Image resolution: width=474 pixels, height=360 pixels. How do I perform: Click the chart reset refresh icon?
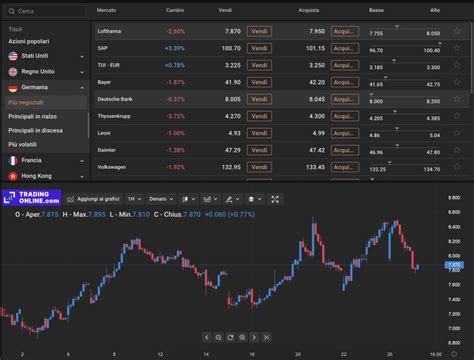point(230,337)
